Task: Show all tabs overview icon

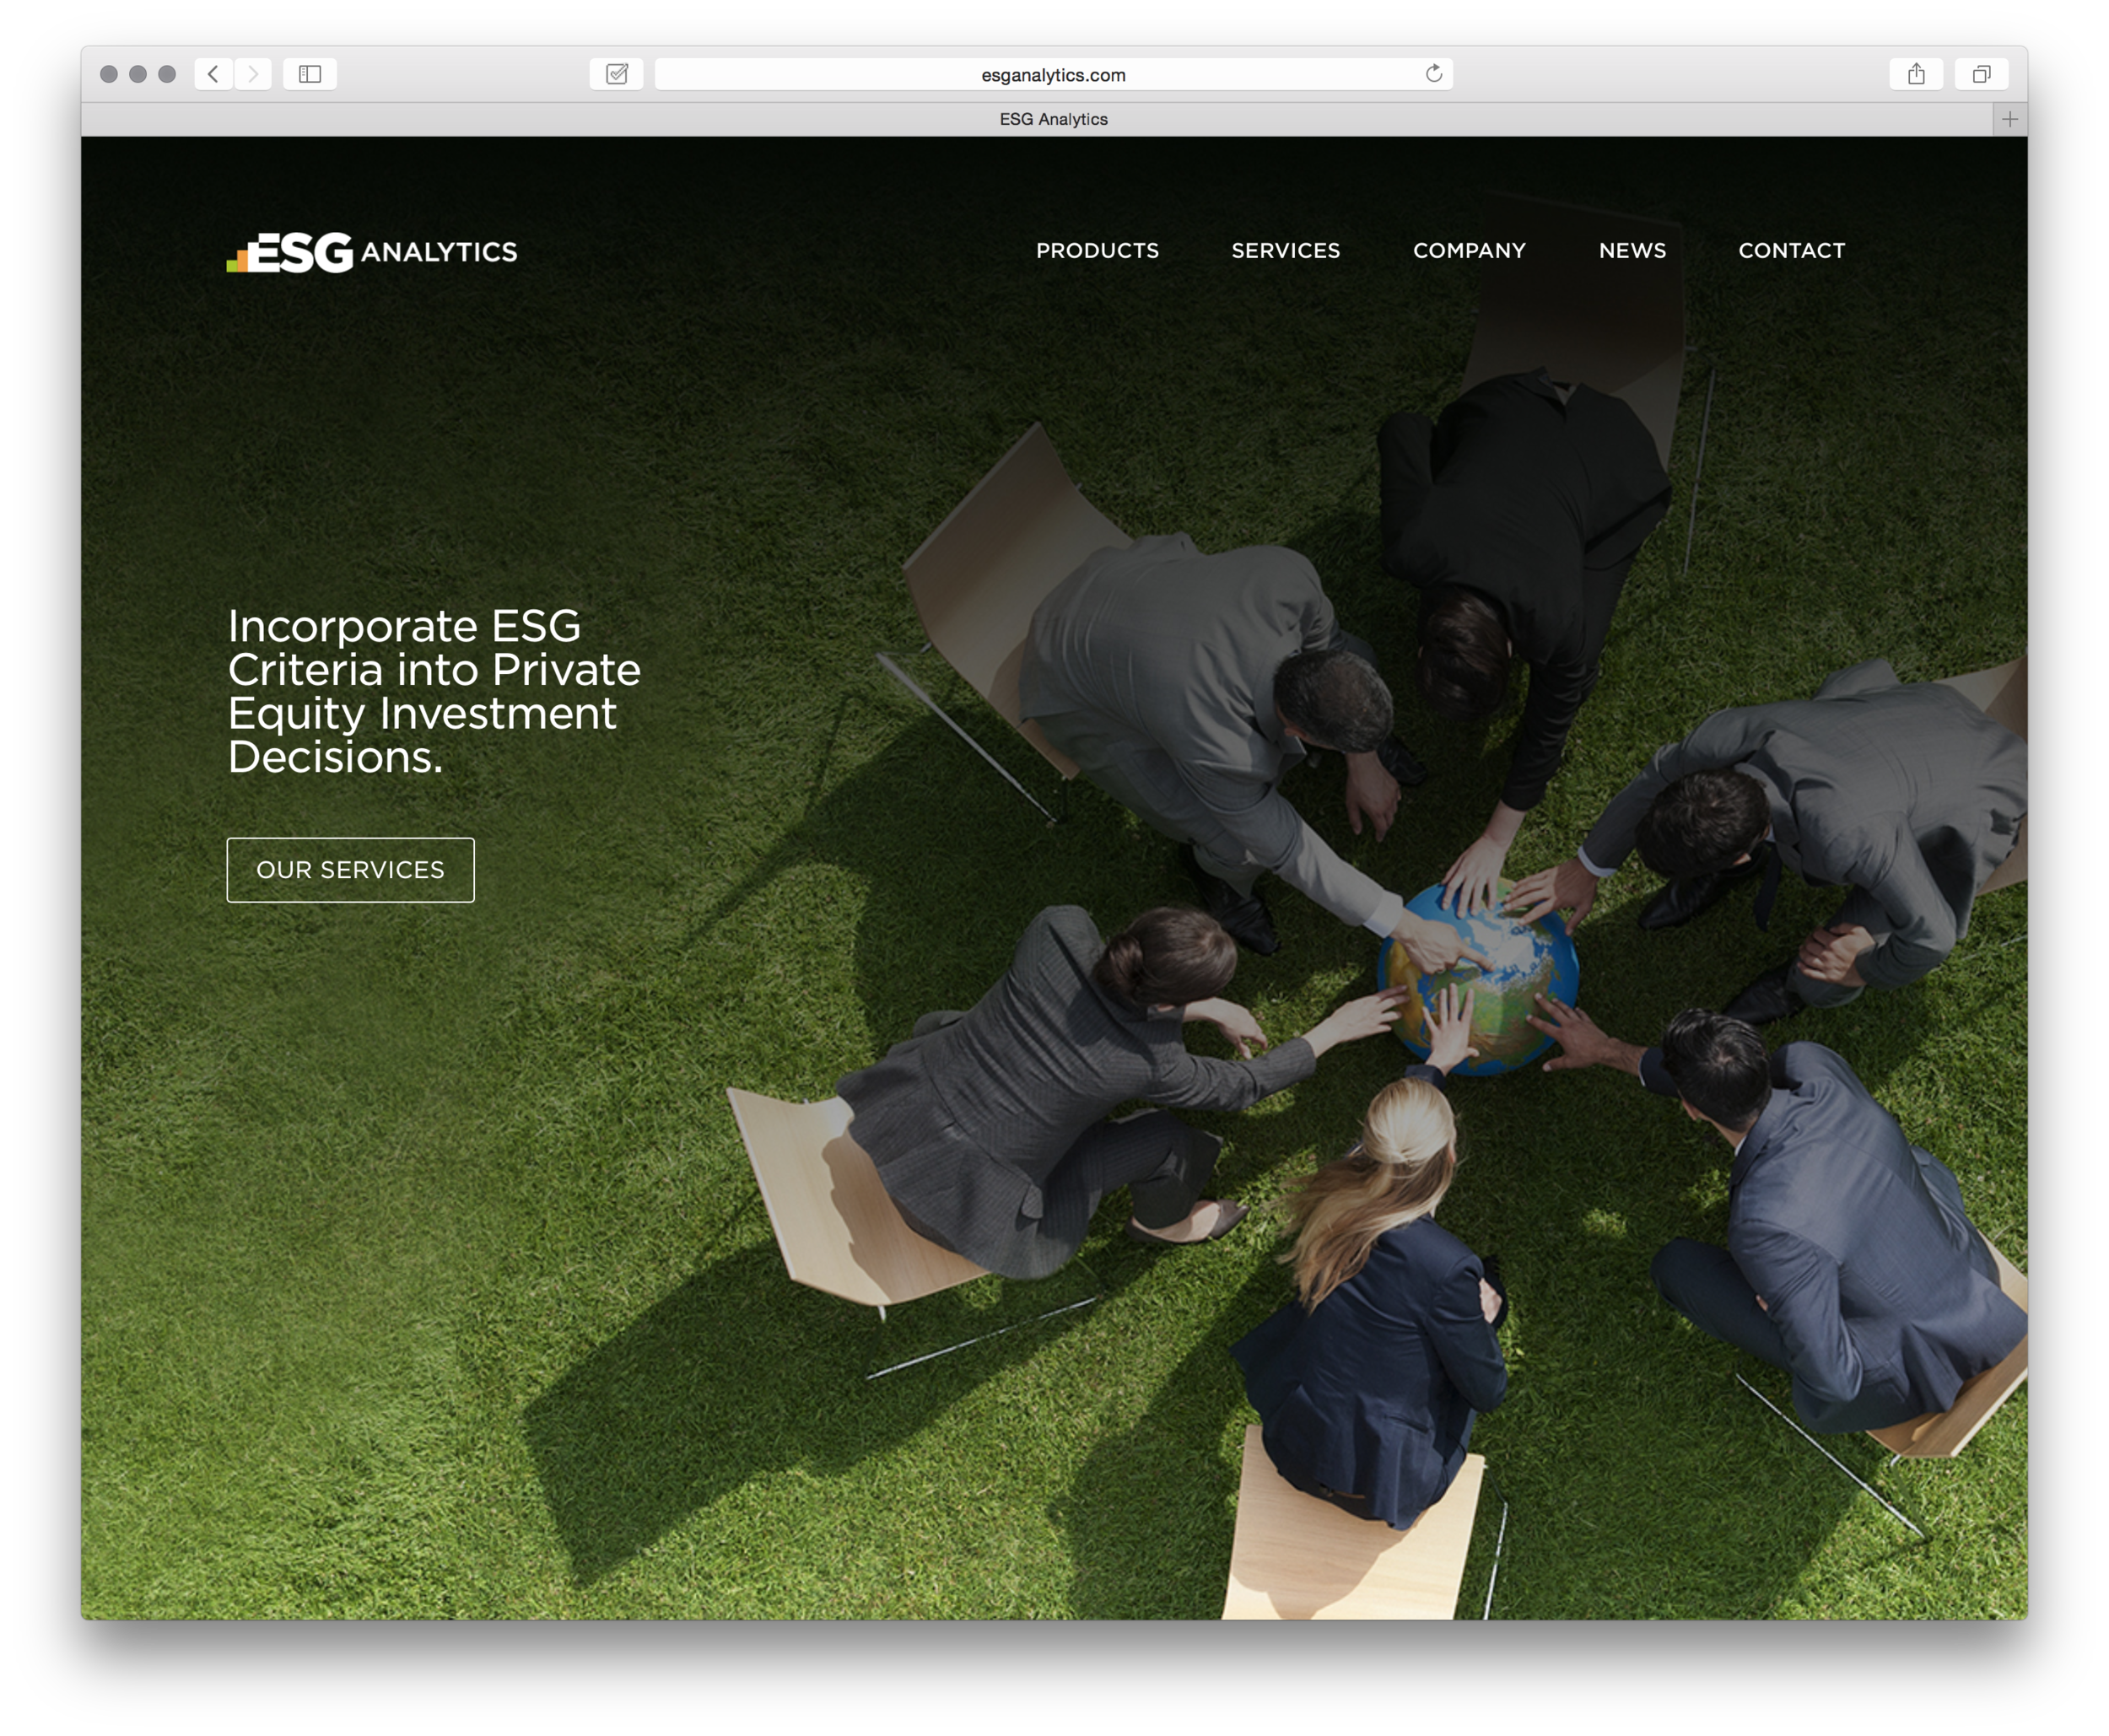Action: point(1981,74)
